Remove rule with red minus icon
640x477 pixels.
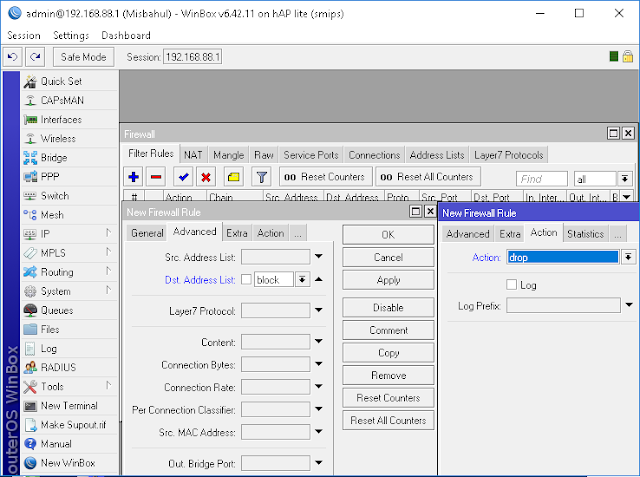[156, 177]
